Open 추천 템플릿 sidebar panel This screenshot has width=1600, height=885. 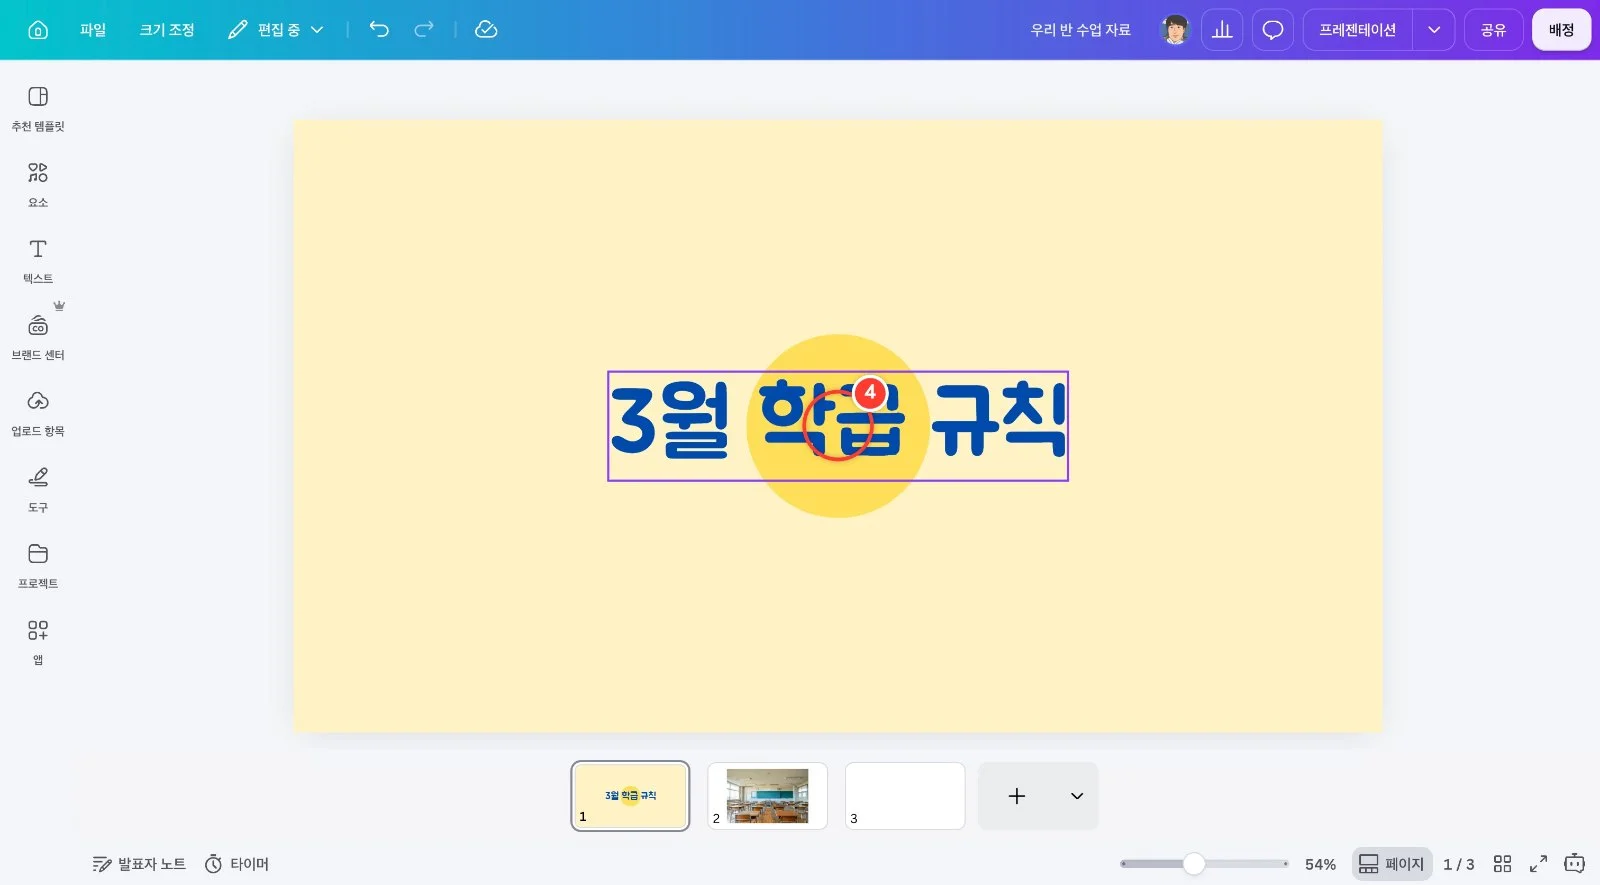pos(38,109)
